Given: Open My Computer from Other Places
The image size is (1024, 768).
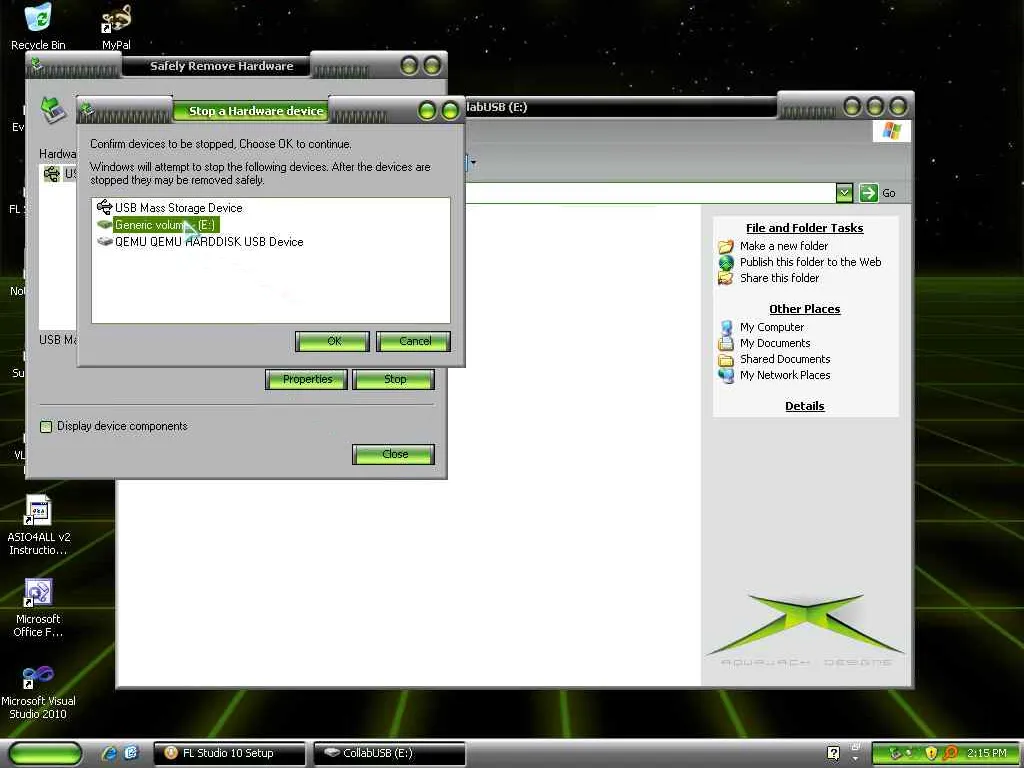Looking at the screenshot, I should [x=771, y=327].
